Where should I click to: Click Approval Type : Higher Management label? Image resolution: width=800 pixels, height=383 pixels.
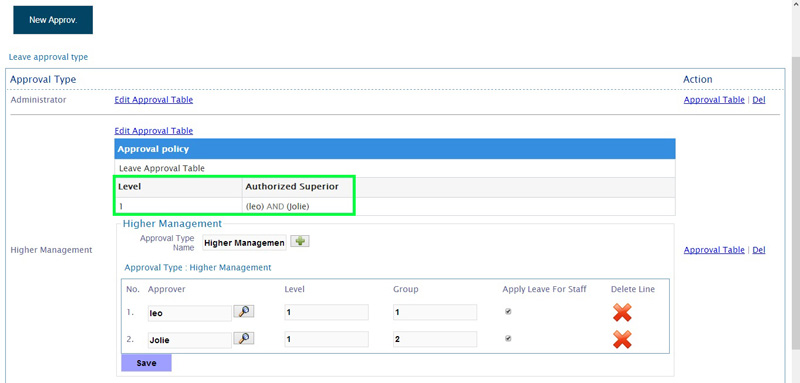198,267
